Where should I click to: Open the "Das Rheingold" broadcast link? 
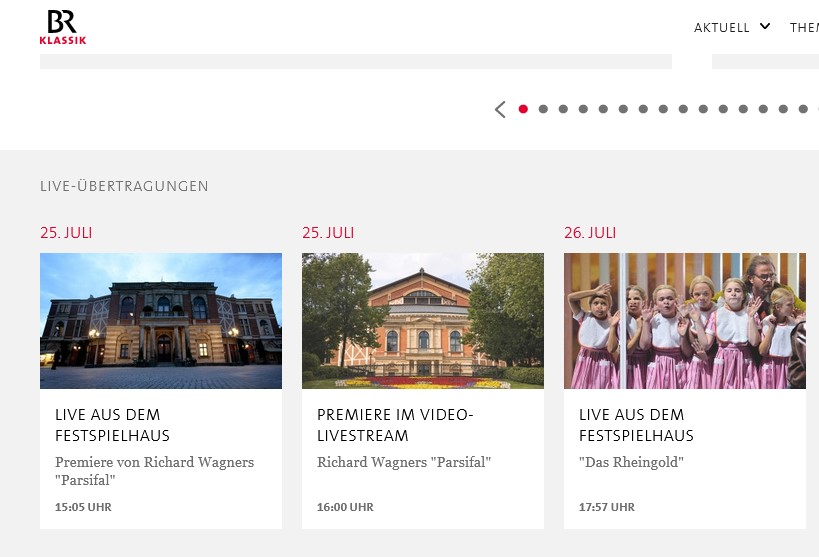[631, 462]
